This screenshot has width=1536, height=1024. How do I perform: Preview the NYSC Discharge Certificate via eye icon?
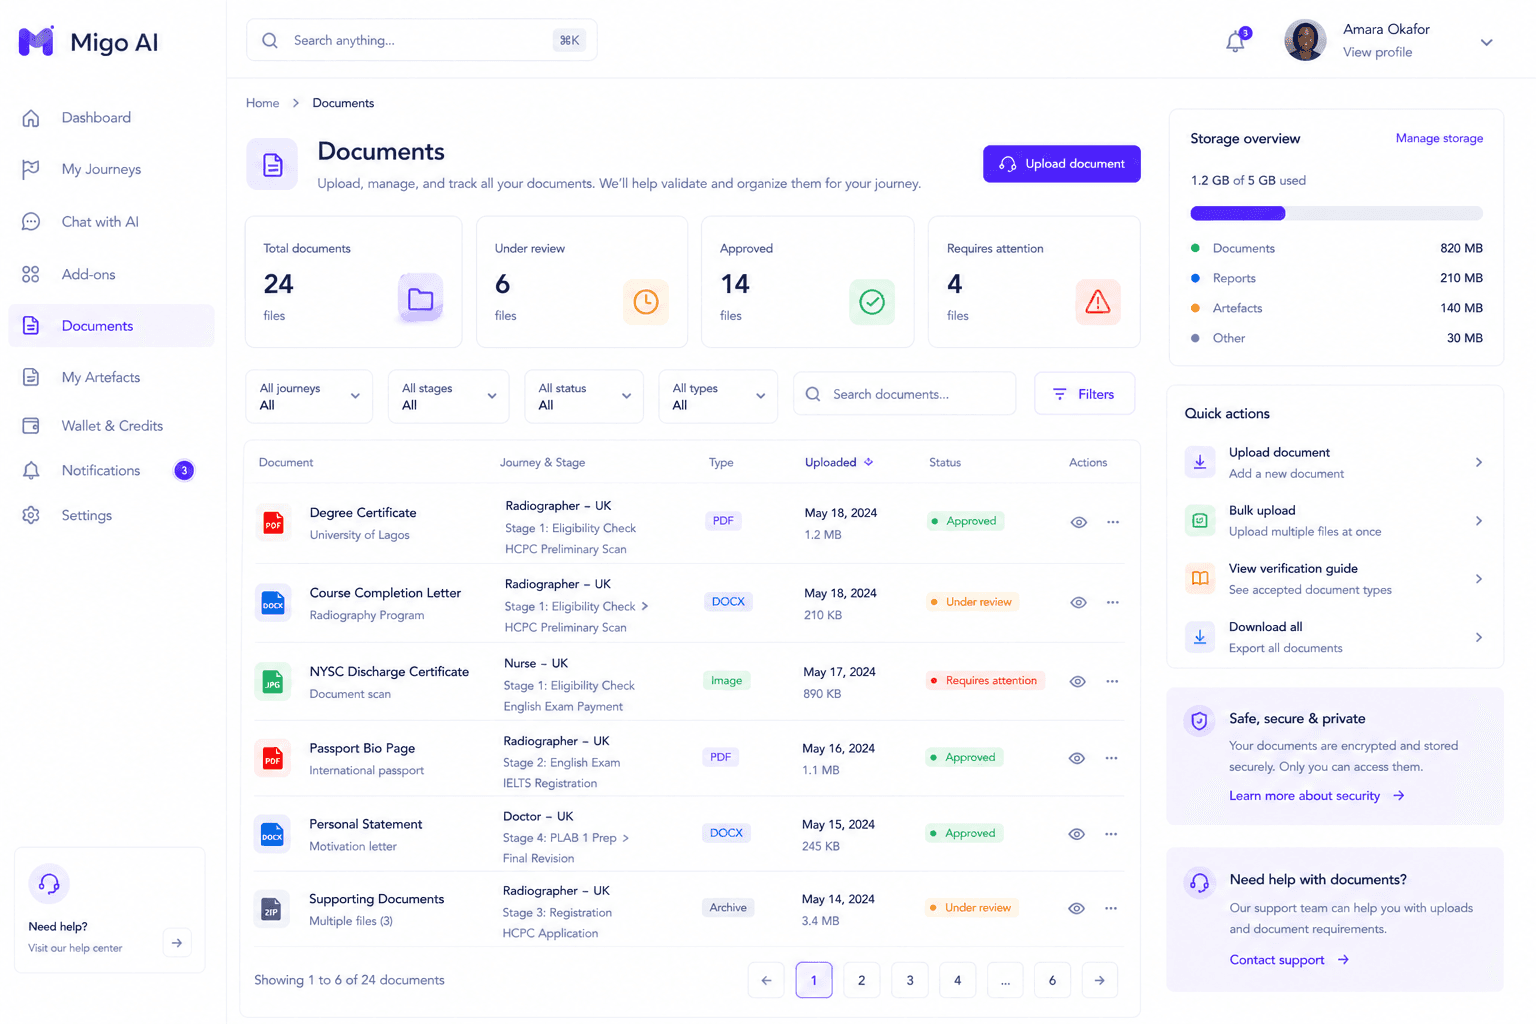[1077, 681]
